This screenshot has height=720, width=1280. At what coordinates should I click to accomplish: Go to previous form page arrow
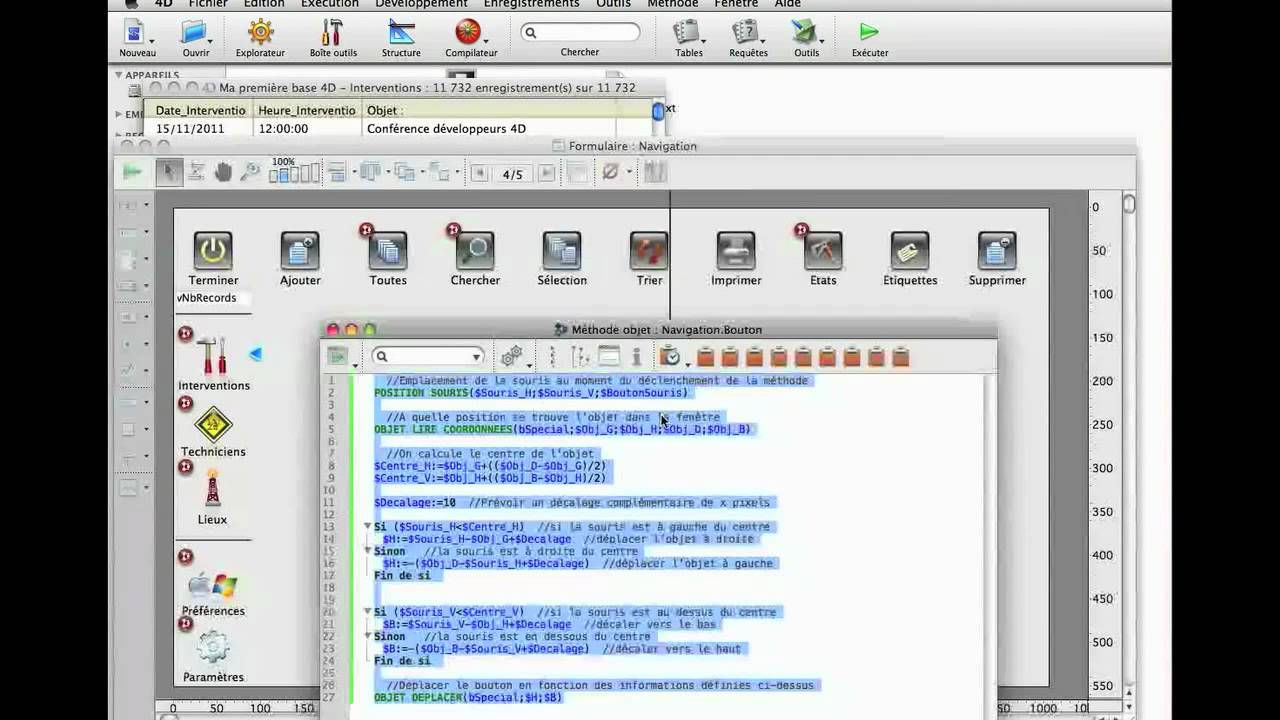pos(480,173)
